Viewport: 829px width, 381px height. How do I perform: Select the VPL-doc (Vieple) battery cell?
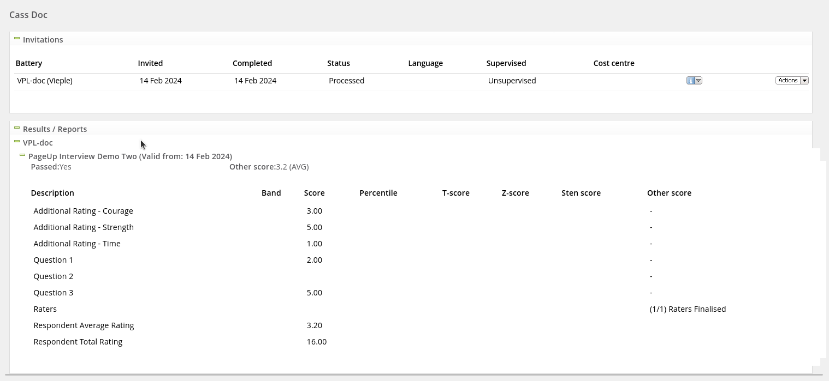tap(44, 81)
